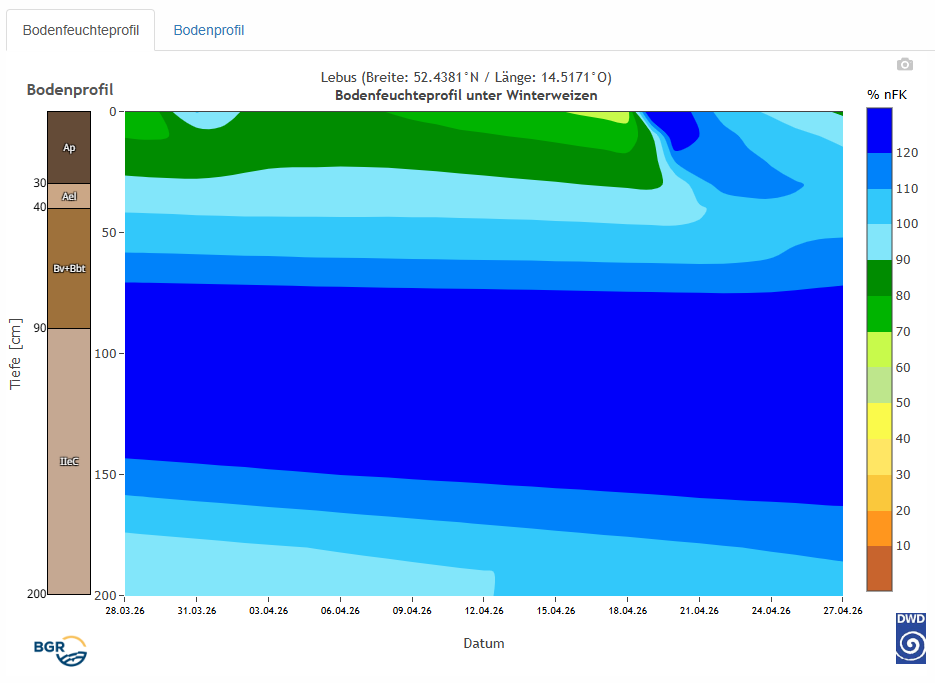
Task: Click the Bodenprofil heading above soil column
Action: (70, 90)
